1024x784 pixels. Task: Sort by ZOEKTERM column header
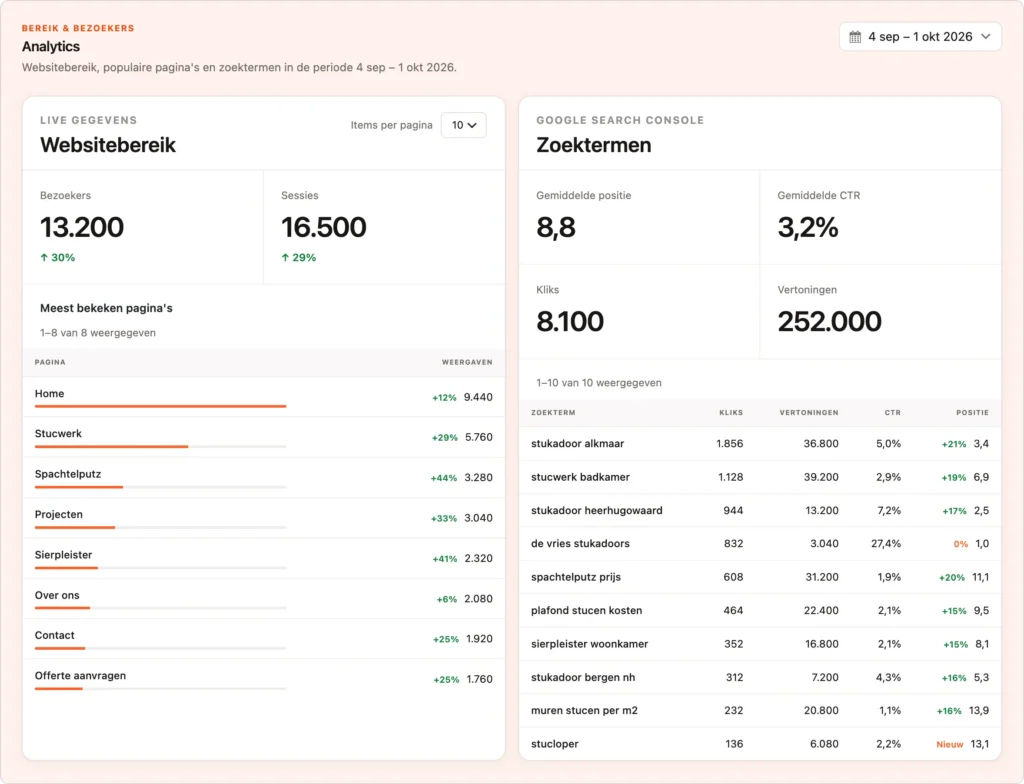[553, 413]
